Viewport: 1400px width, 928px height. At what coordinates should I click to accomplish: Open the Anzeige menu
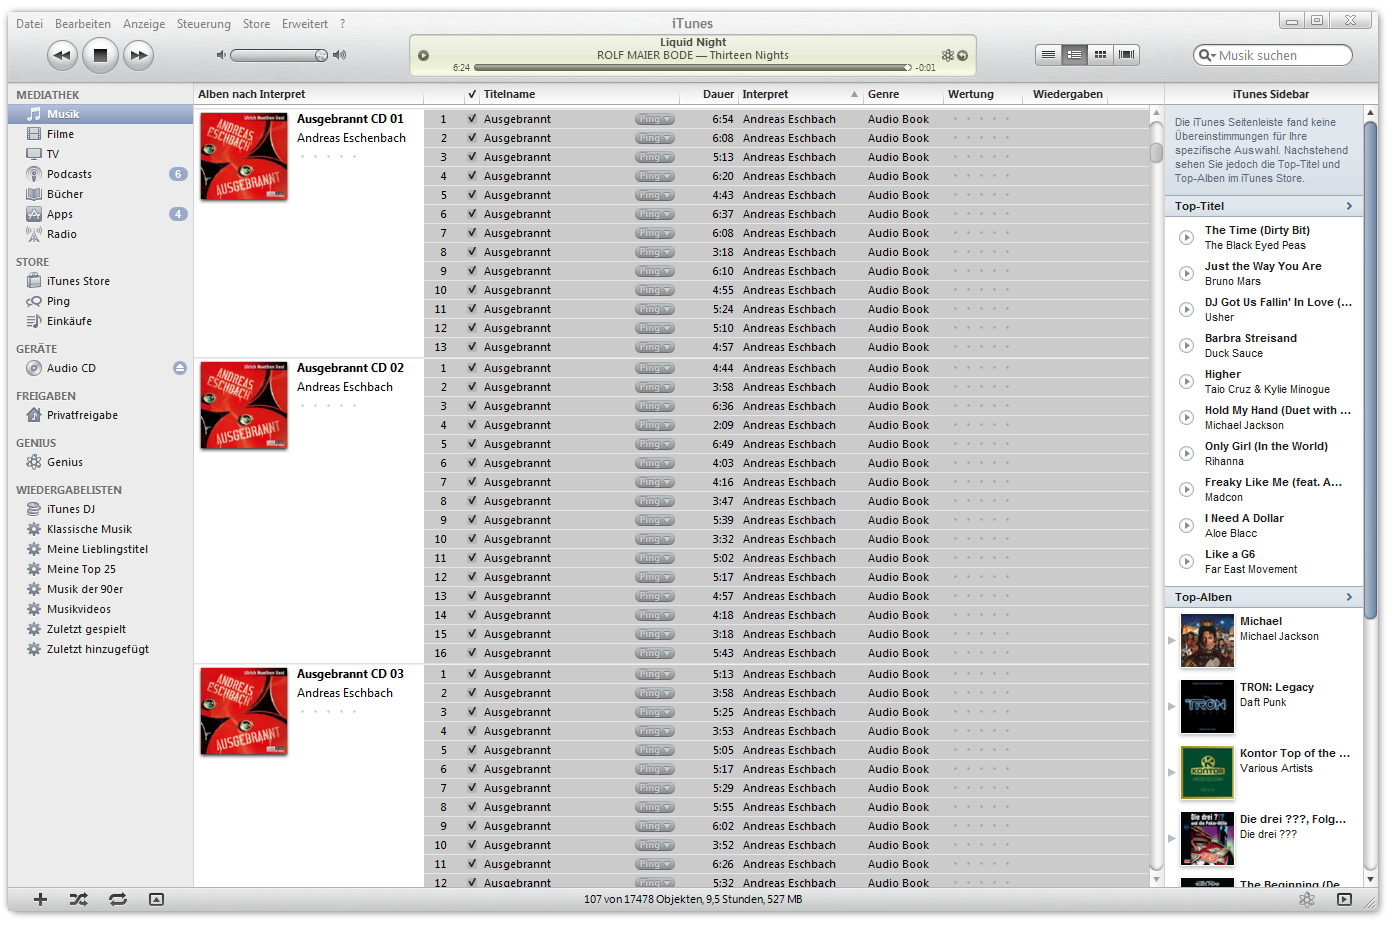tap(144, 24)
